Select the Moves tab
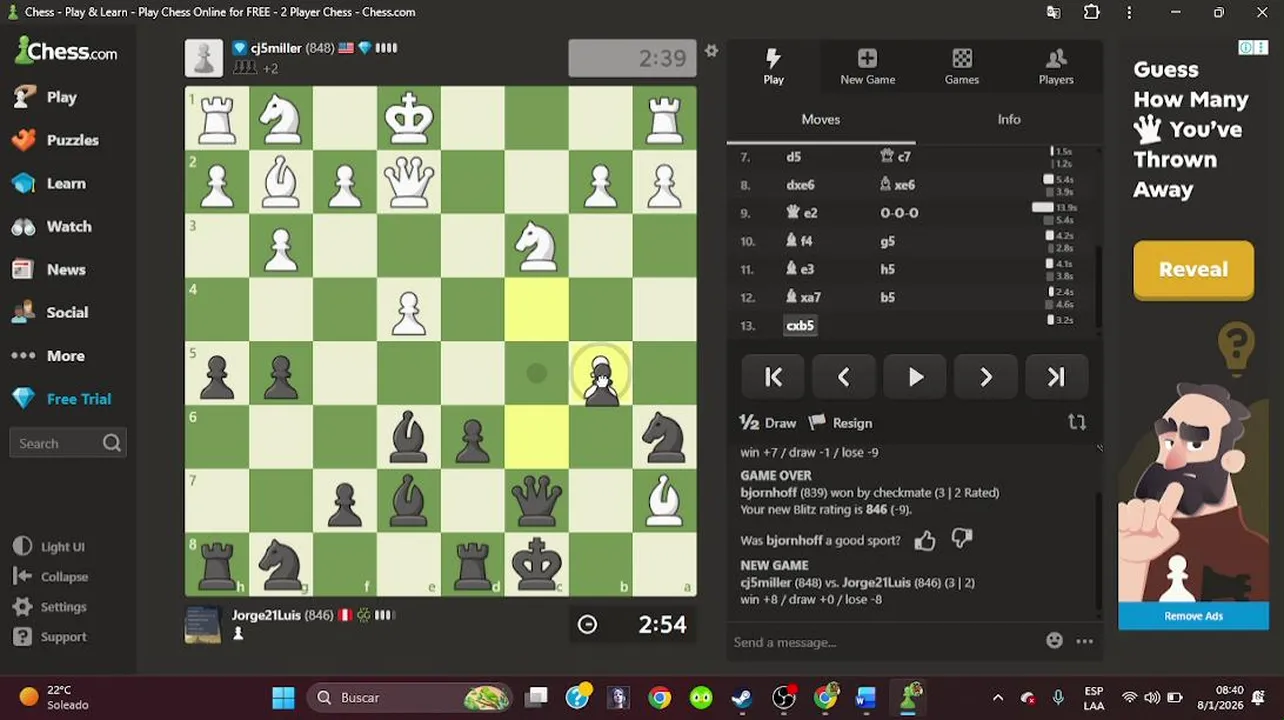 point(821,119)
